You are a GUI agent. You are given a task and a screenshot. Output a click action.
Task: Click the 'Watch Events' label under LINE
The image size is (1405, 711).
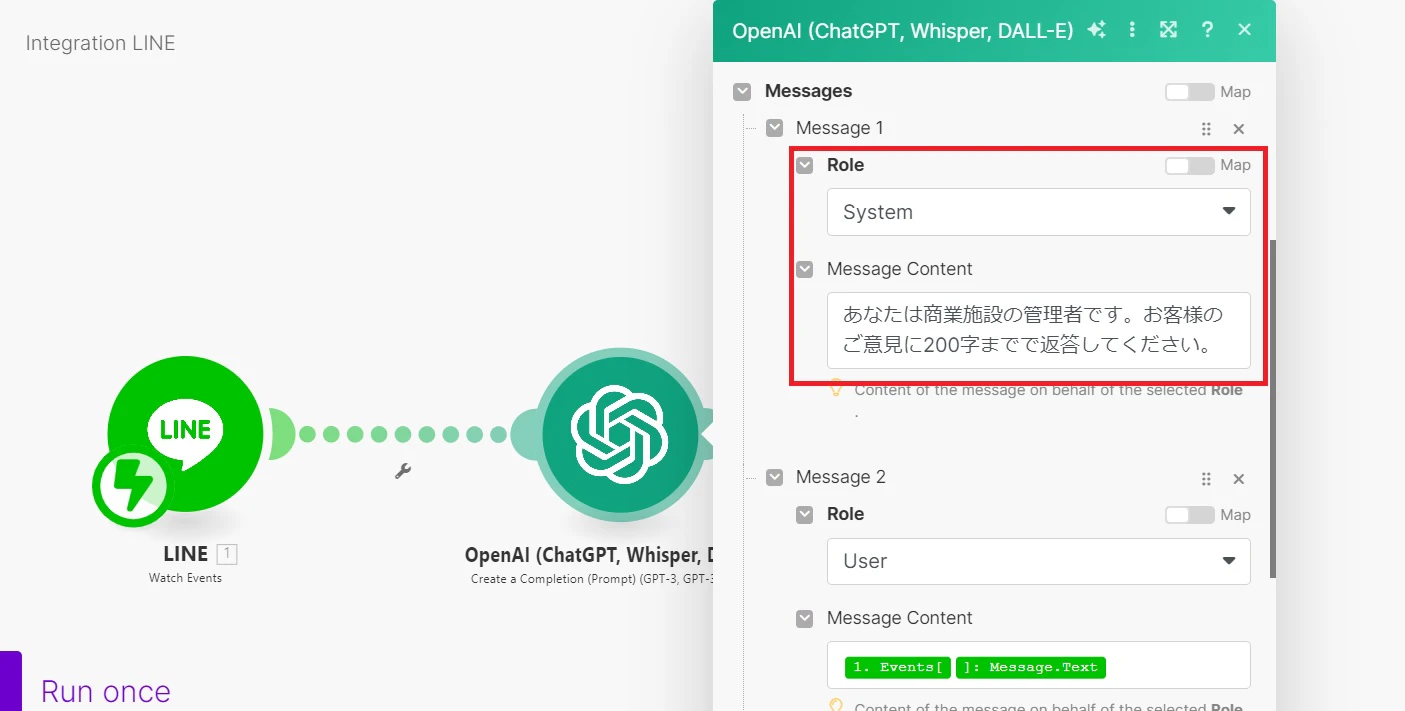185,578
